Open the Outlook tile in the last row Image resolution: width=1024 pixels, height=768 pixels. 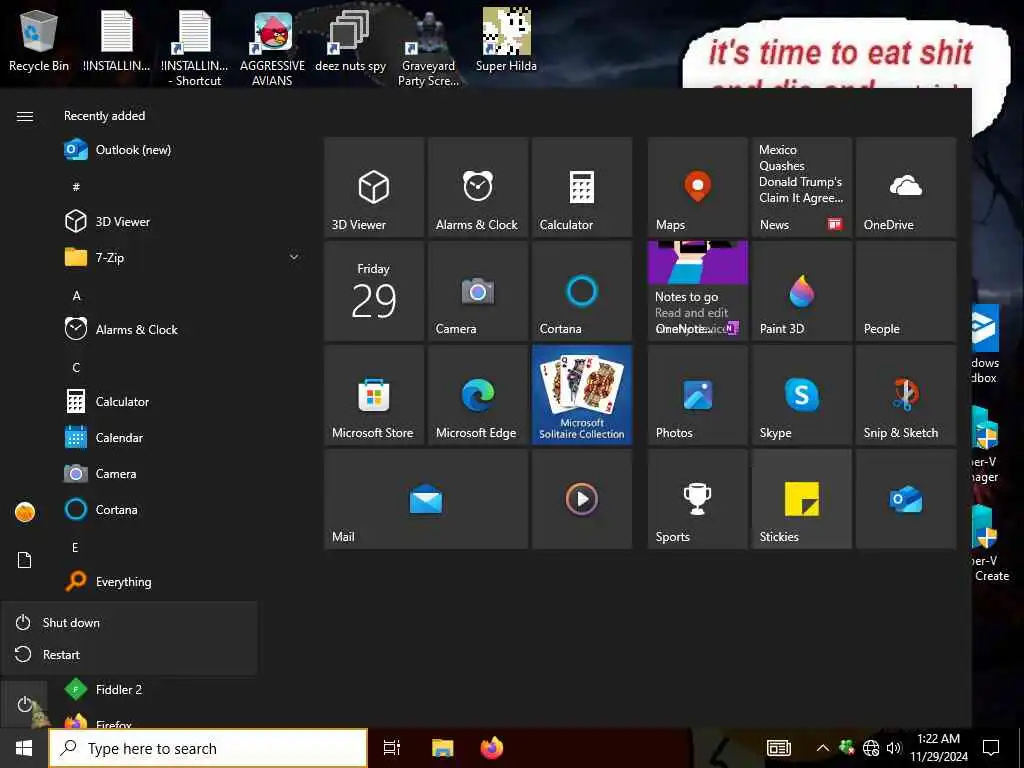point(905,499)
